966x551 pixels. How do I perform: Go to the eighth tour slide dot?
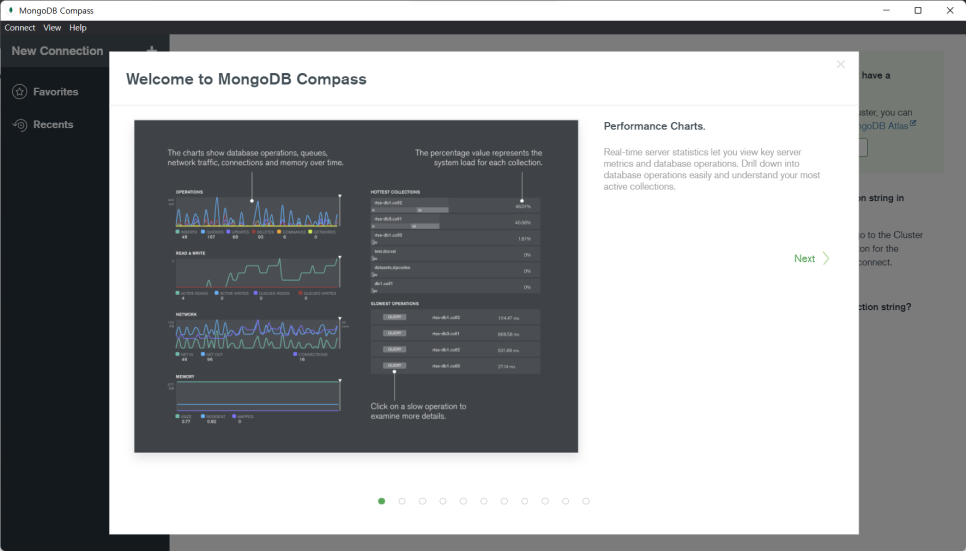pyautogui.click(x=524, y=501)
